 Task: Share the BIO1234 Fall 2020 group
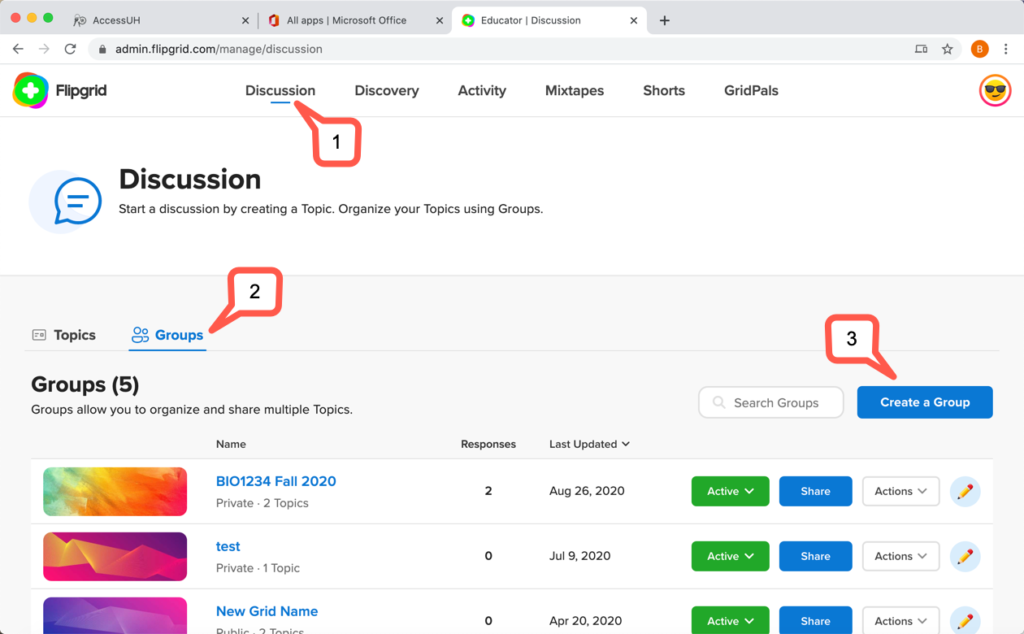click(x=815, y=491)
